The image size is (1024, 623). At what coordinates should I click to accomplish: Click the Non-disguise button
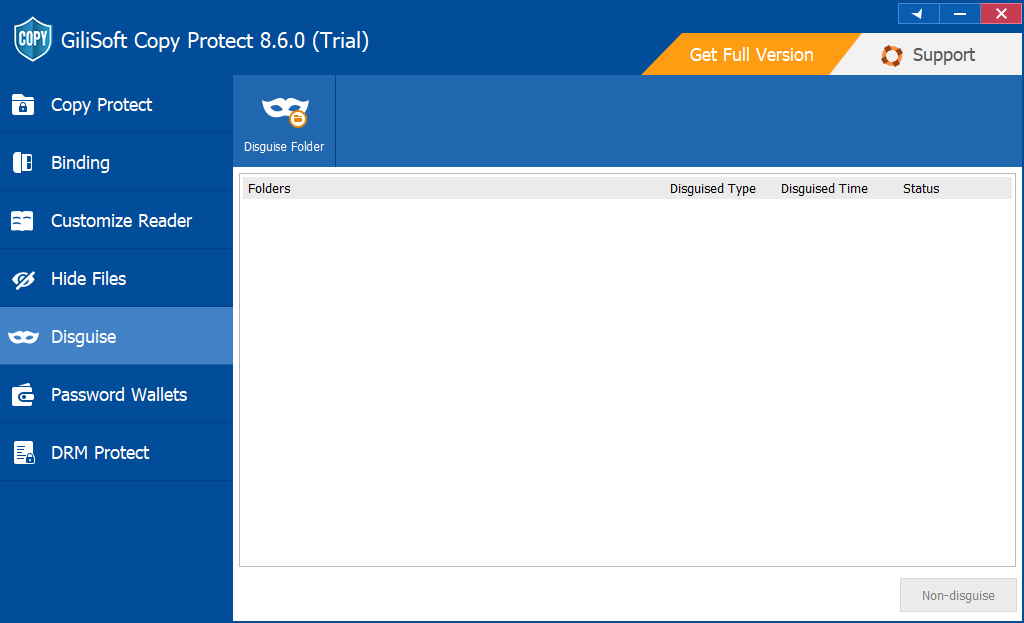coord(958,595)
